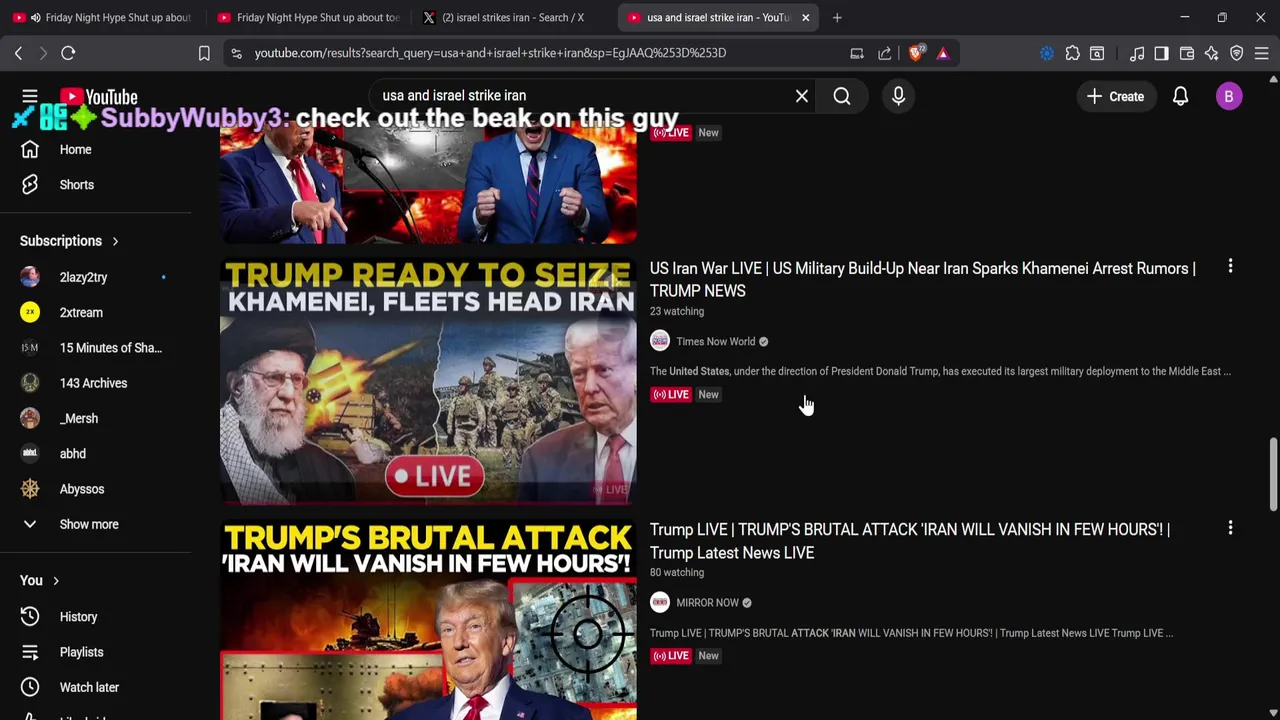Switch to israel strikes iran X tab
This screenshot has width=1280, height=720.
(x=512, y=17)
